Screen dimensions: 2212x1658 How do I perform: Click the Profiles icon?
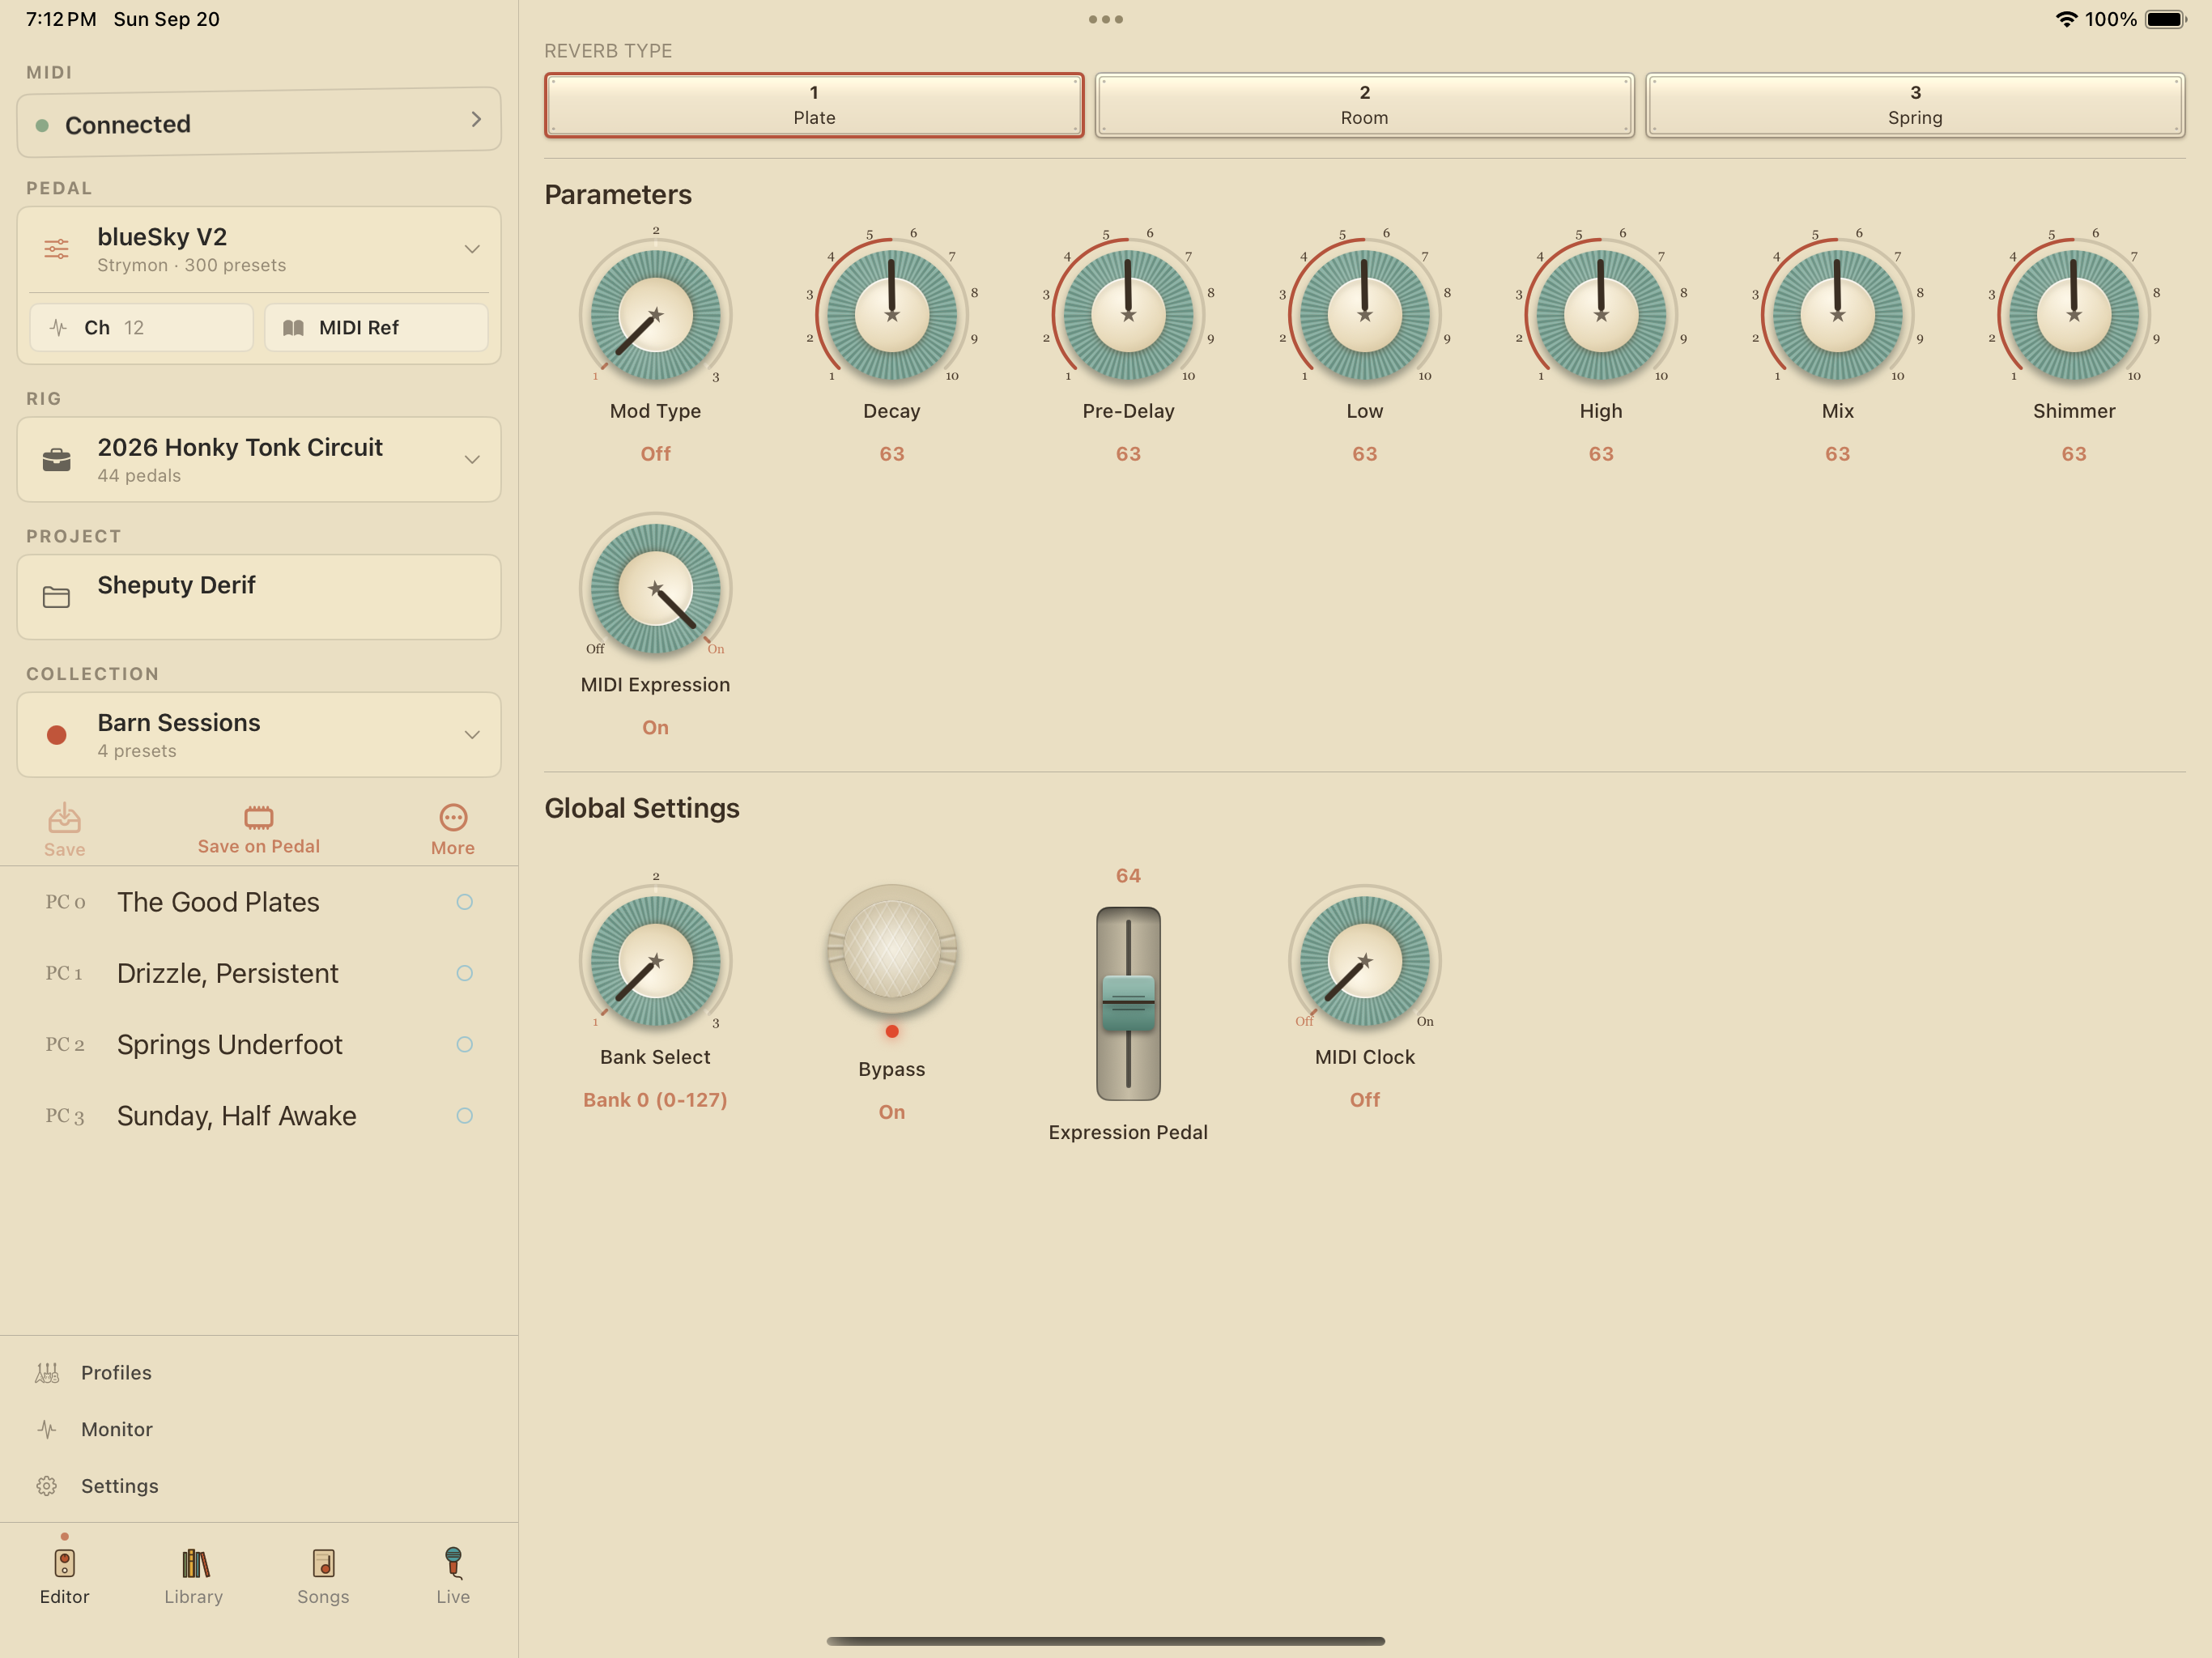[x=47, y=1373]
